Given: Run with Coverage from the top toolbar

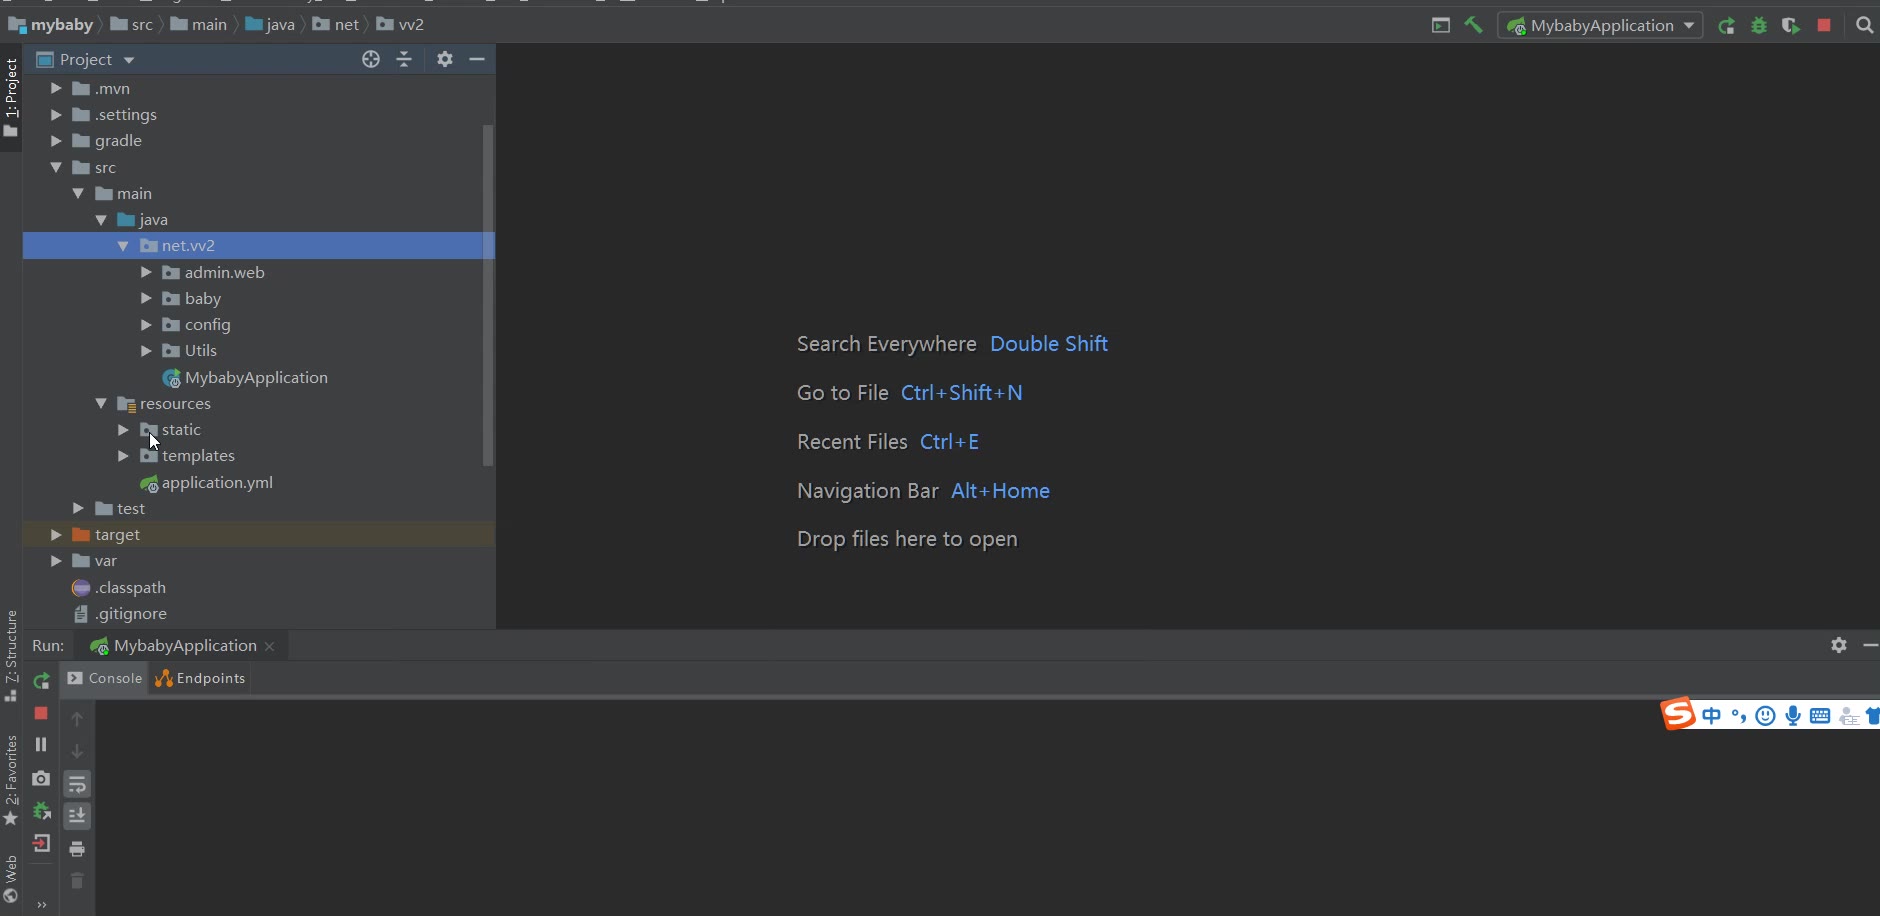Looking at the screenshot, I should click(x=1791, y=26).
